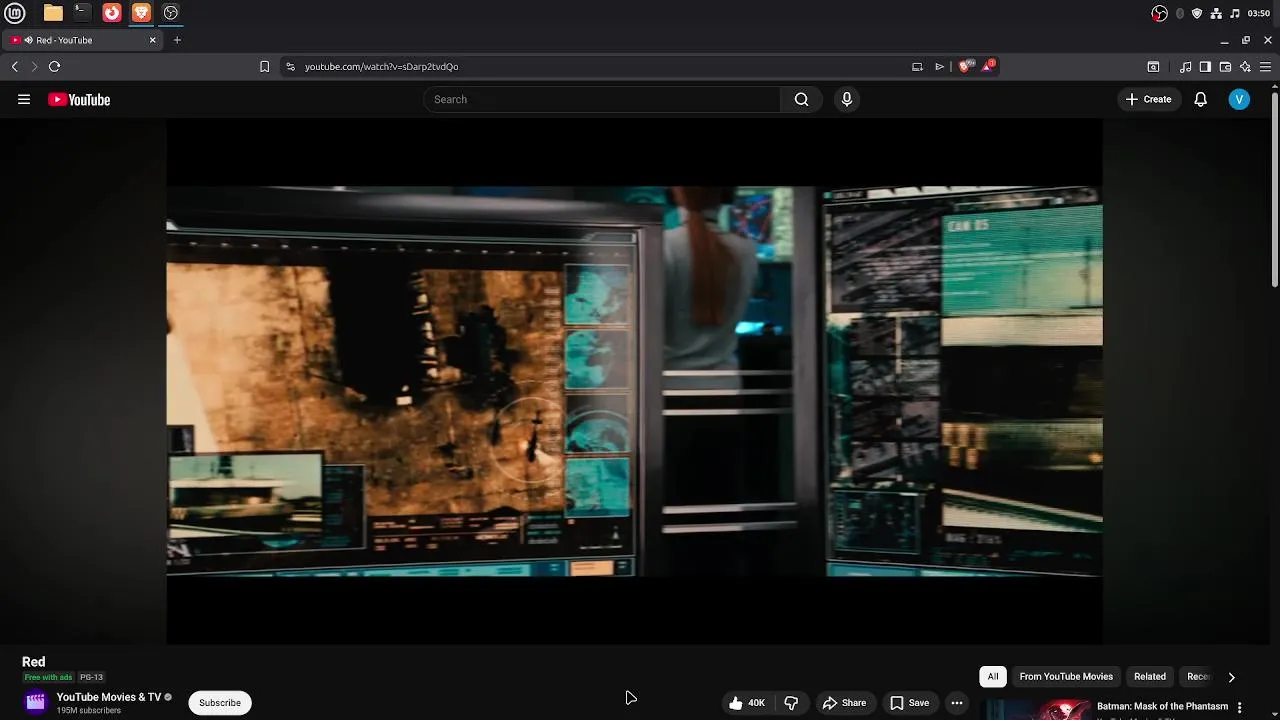Open the shield security tray icon
This screenshot has height=720, width=1280.
click(1197, 13)
